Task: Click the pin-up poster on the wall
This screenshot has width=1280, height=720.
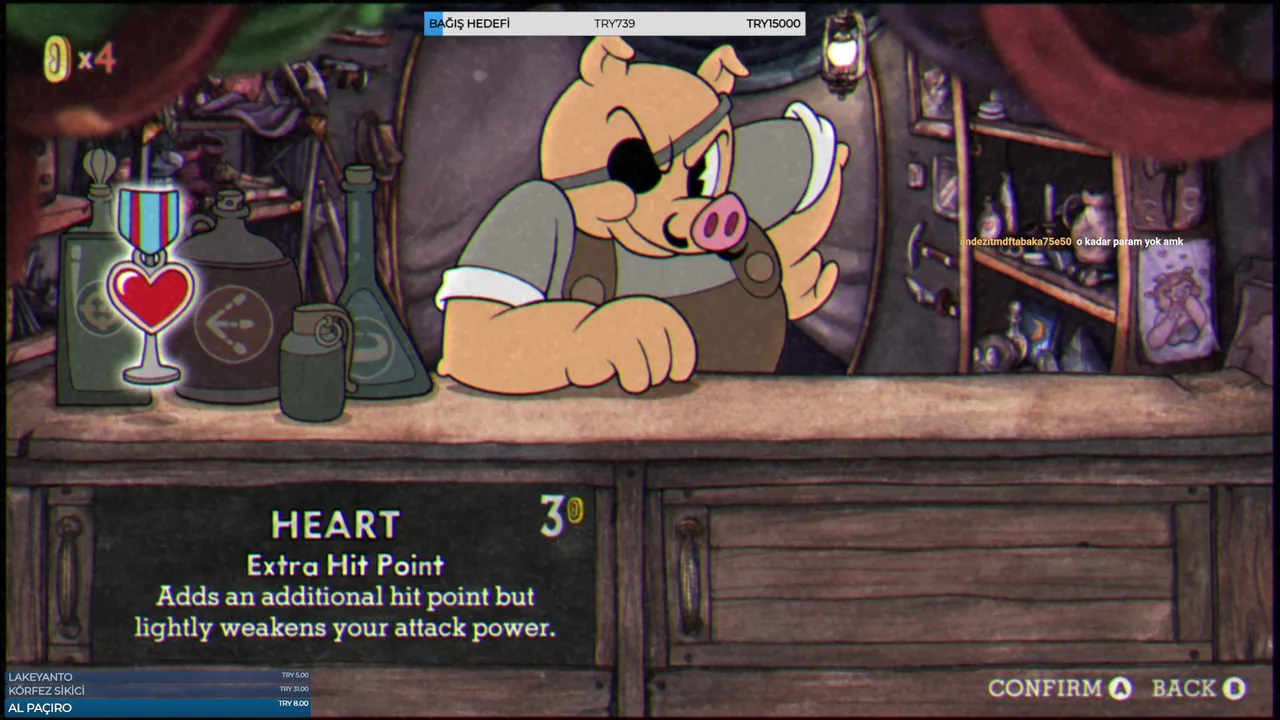Action: [1178, 300]
